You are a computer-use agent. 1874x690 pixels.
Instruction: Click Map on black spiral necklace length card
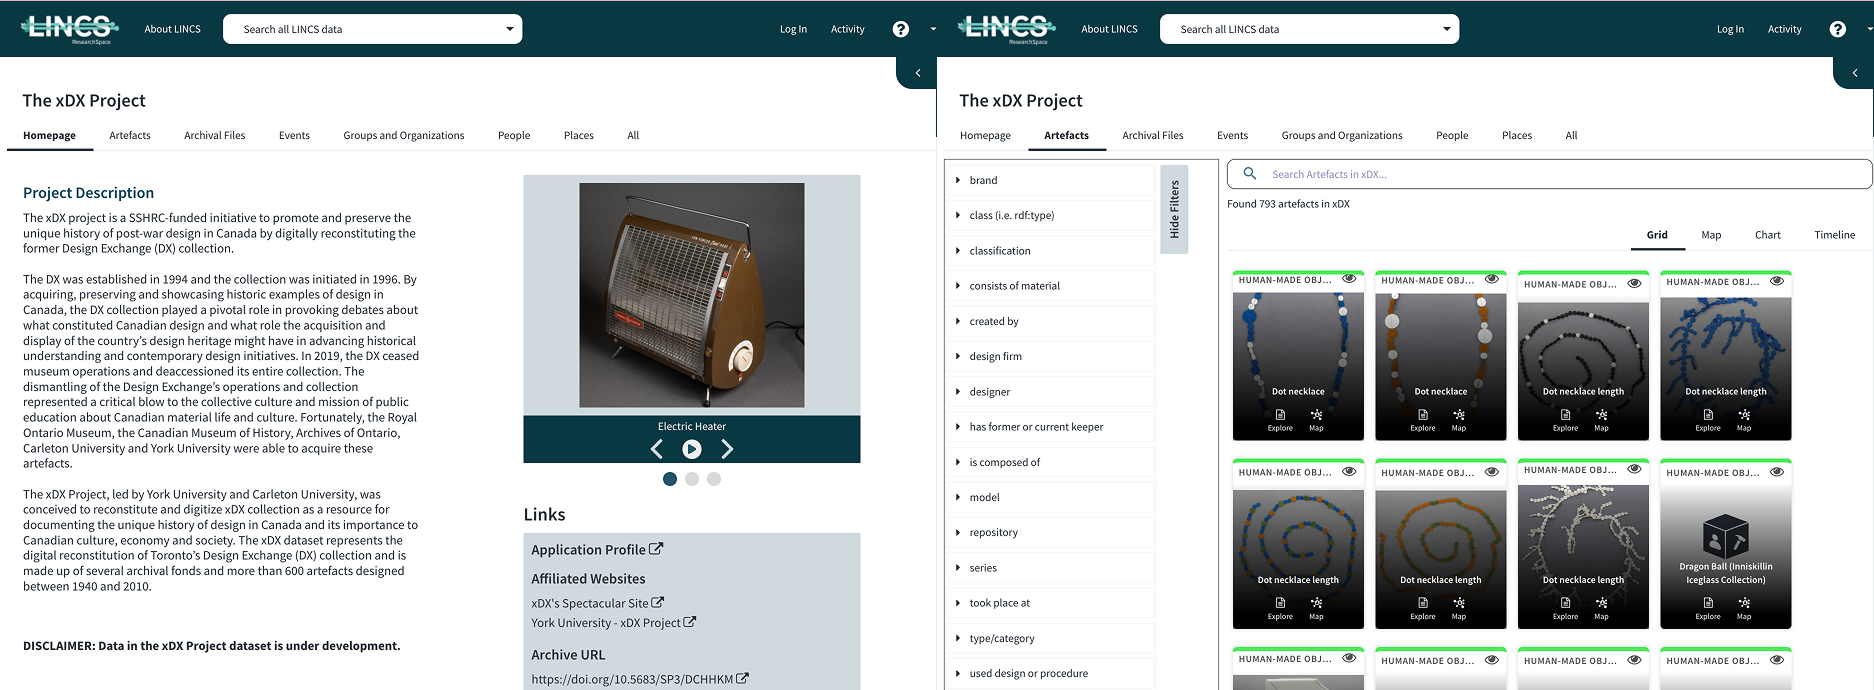point(1601,419)
